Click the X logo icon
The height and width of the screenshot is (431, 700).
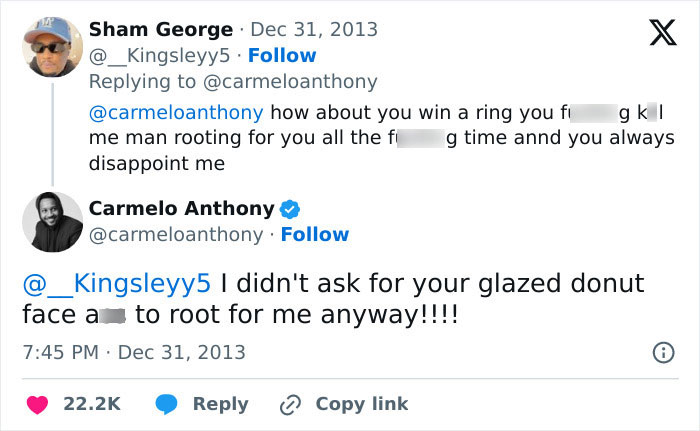[x=656, y=36]
